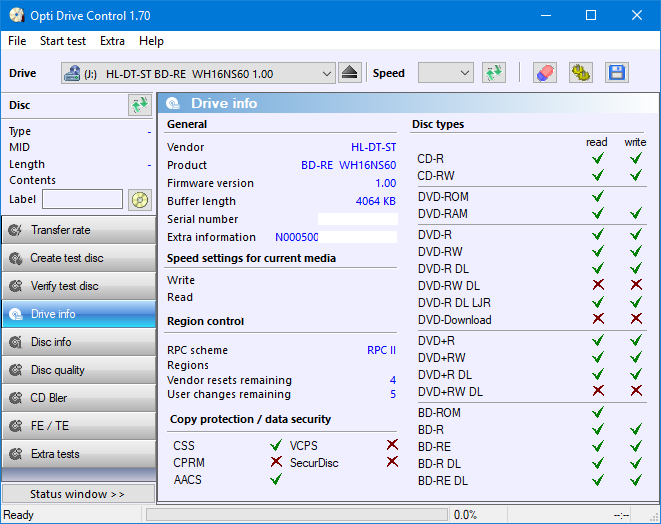Switch to the Transfer rate test
661x524 pixels.
(78, 230)
